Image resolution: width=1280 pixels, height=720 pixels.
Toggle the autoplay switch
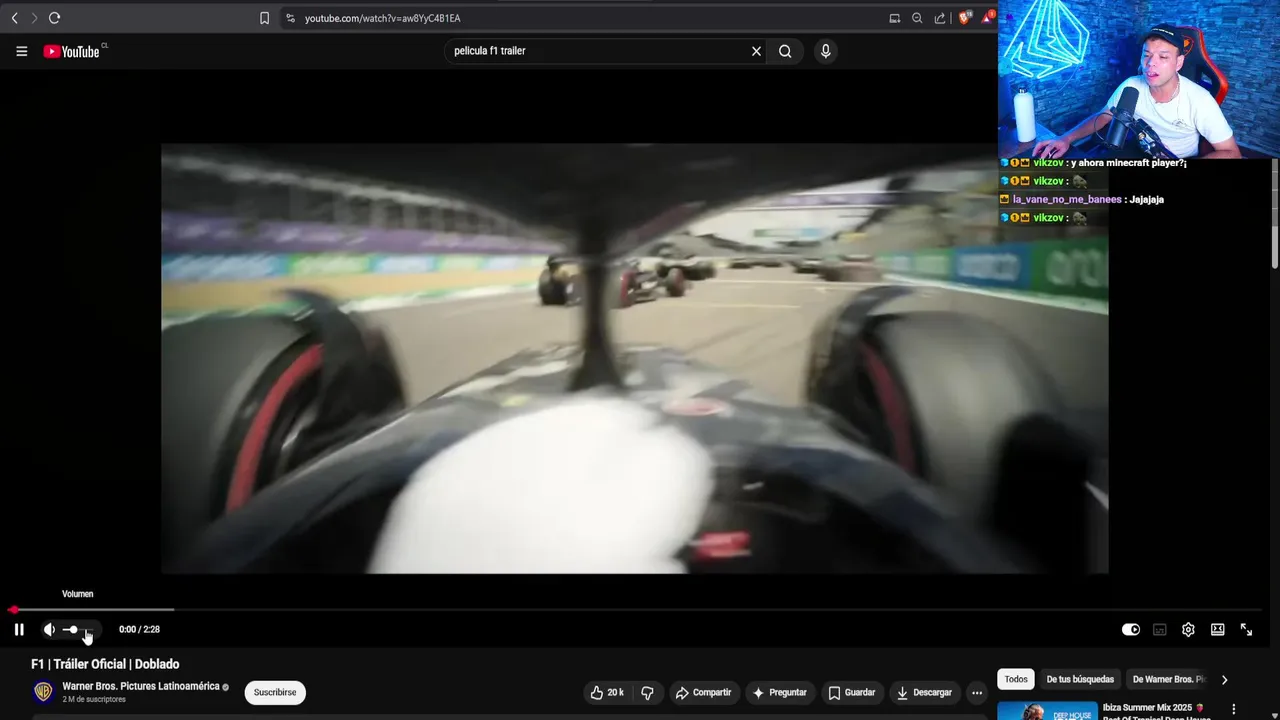tap(1131, 629)
